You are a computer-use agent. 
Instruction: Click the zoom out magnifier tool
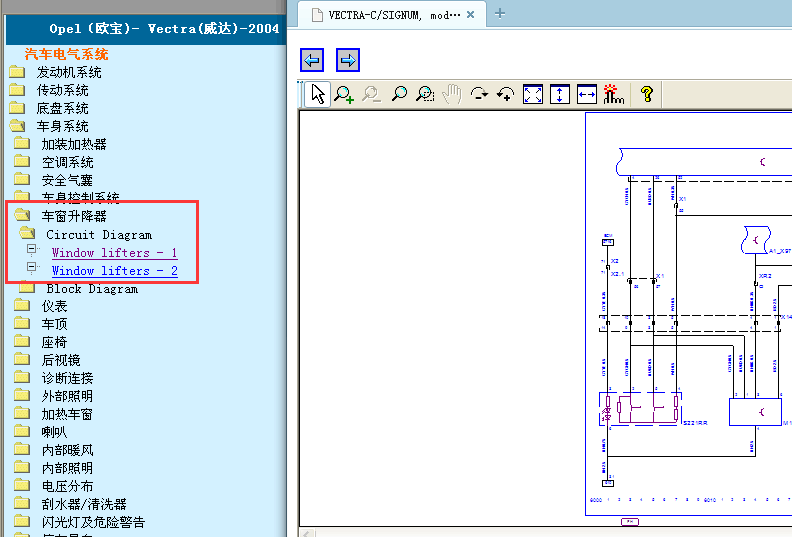(371, 94)
